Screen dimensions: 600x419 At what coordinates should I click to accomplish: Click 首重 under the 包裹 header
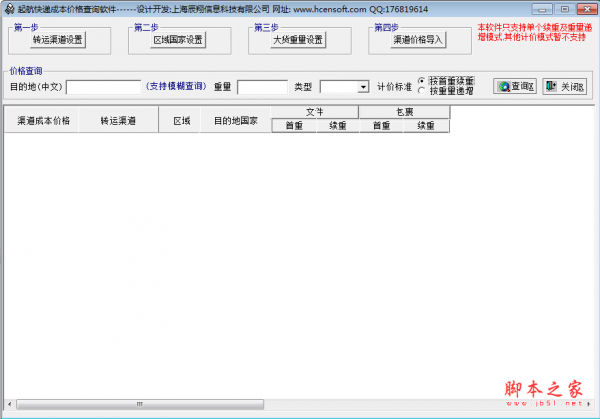pos(382,126)
